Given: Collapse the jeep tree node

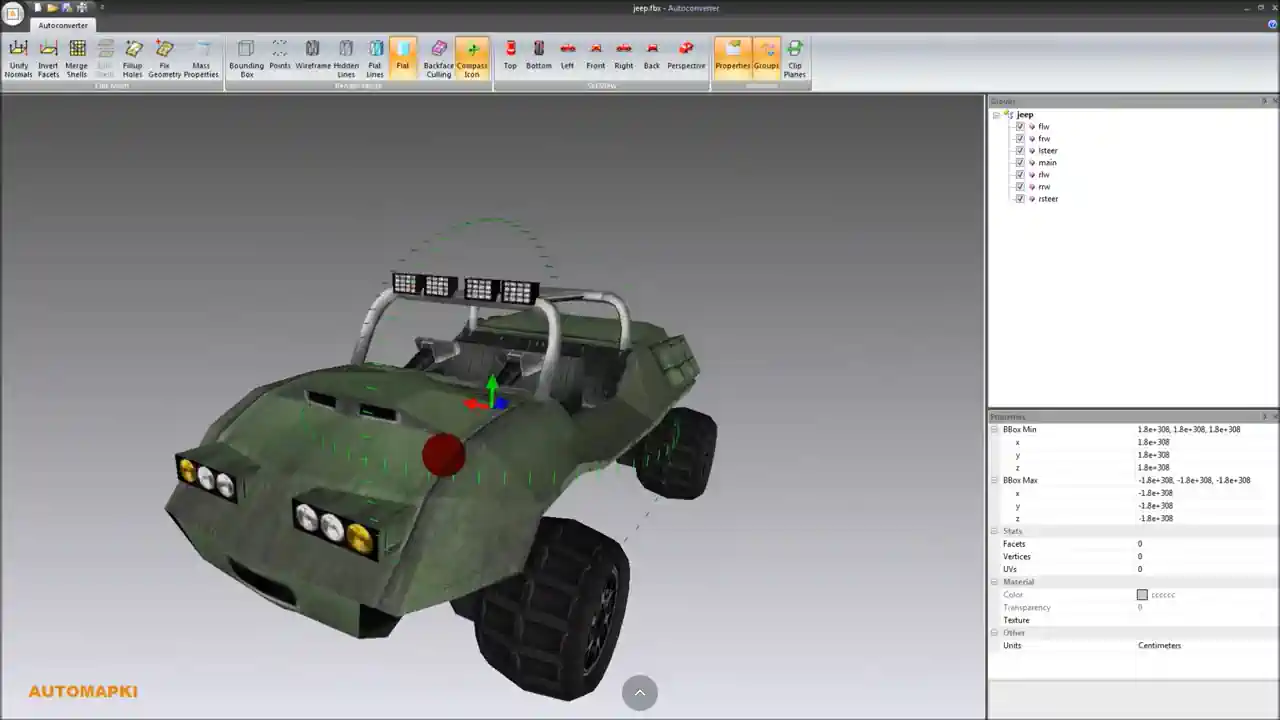Looking at the screenshot, I should [996, 115].
